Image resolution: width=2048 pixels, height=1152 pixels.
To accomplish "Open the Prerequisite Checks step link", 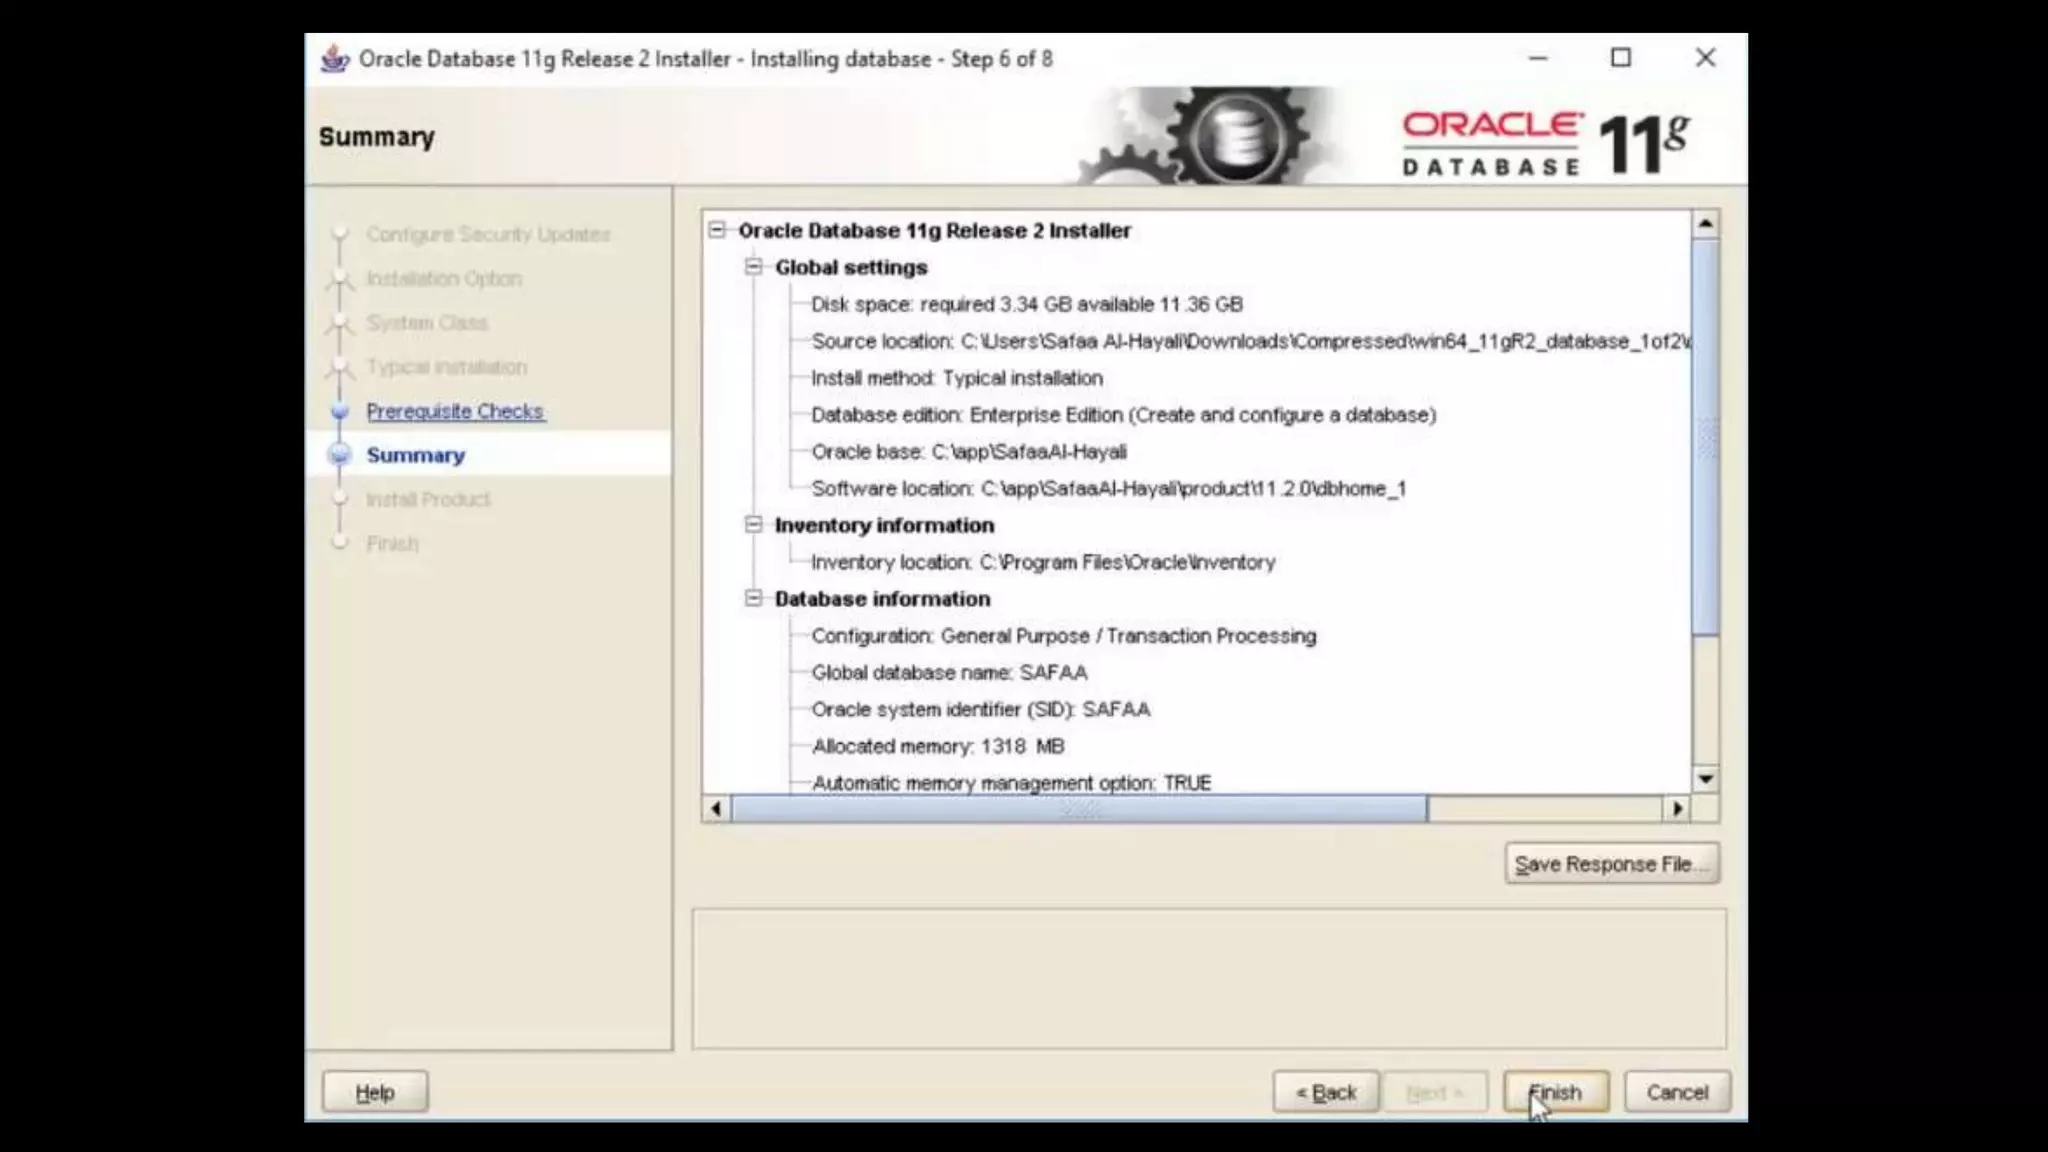I will [455, 411].
